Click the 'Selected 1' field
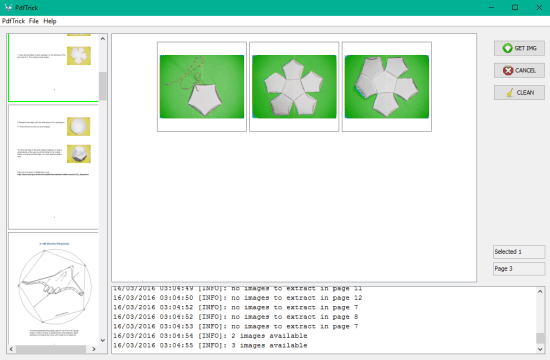Image resolution: width=550 pixels, height=360 pixels. click(x=519, y=252)
